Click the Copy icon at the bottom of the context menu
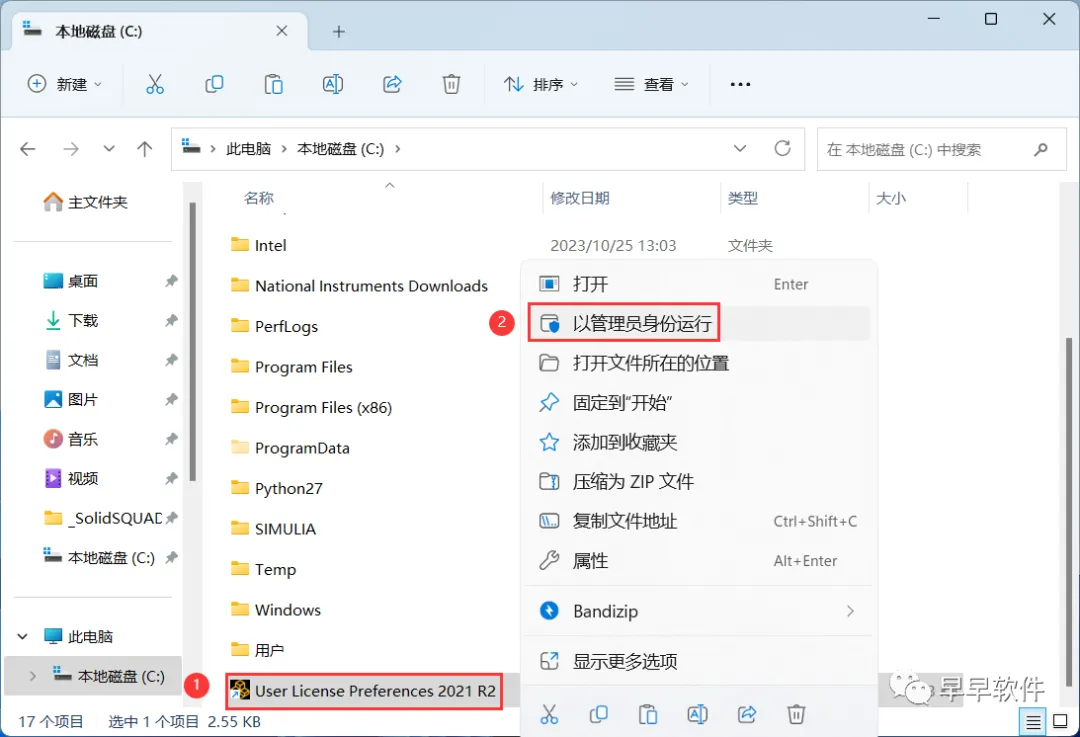The width and height of the screenshot is (1080, 737). [x=599, y=714]
